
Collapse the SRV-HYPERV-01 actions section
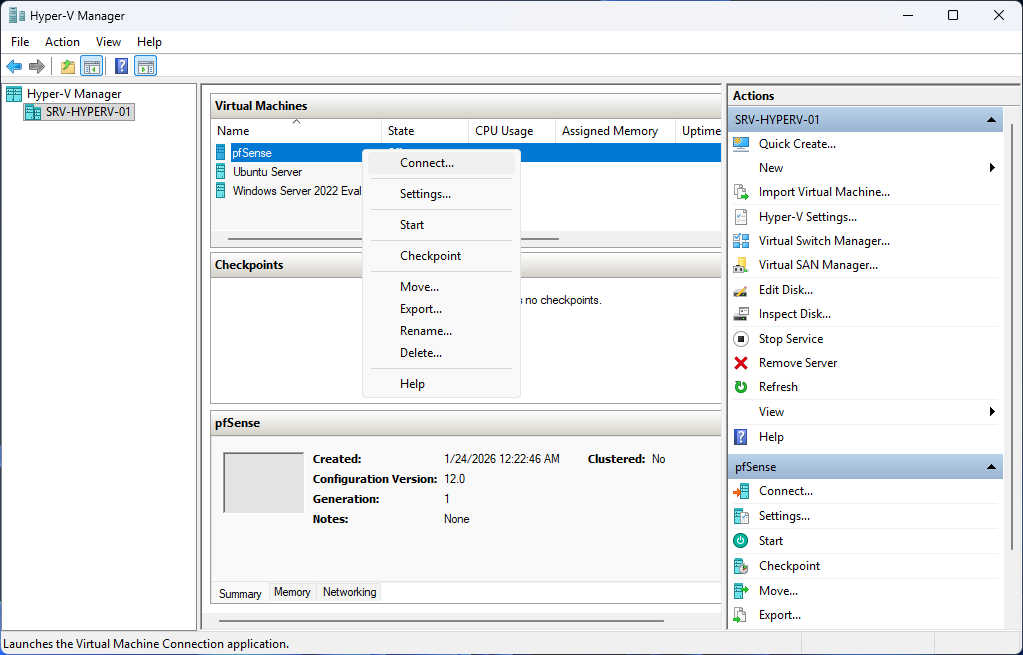991,120
